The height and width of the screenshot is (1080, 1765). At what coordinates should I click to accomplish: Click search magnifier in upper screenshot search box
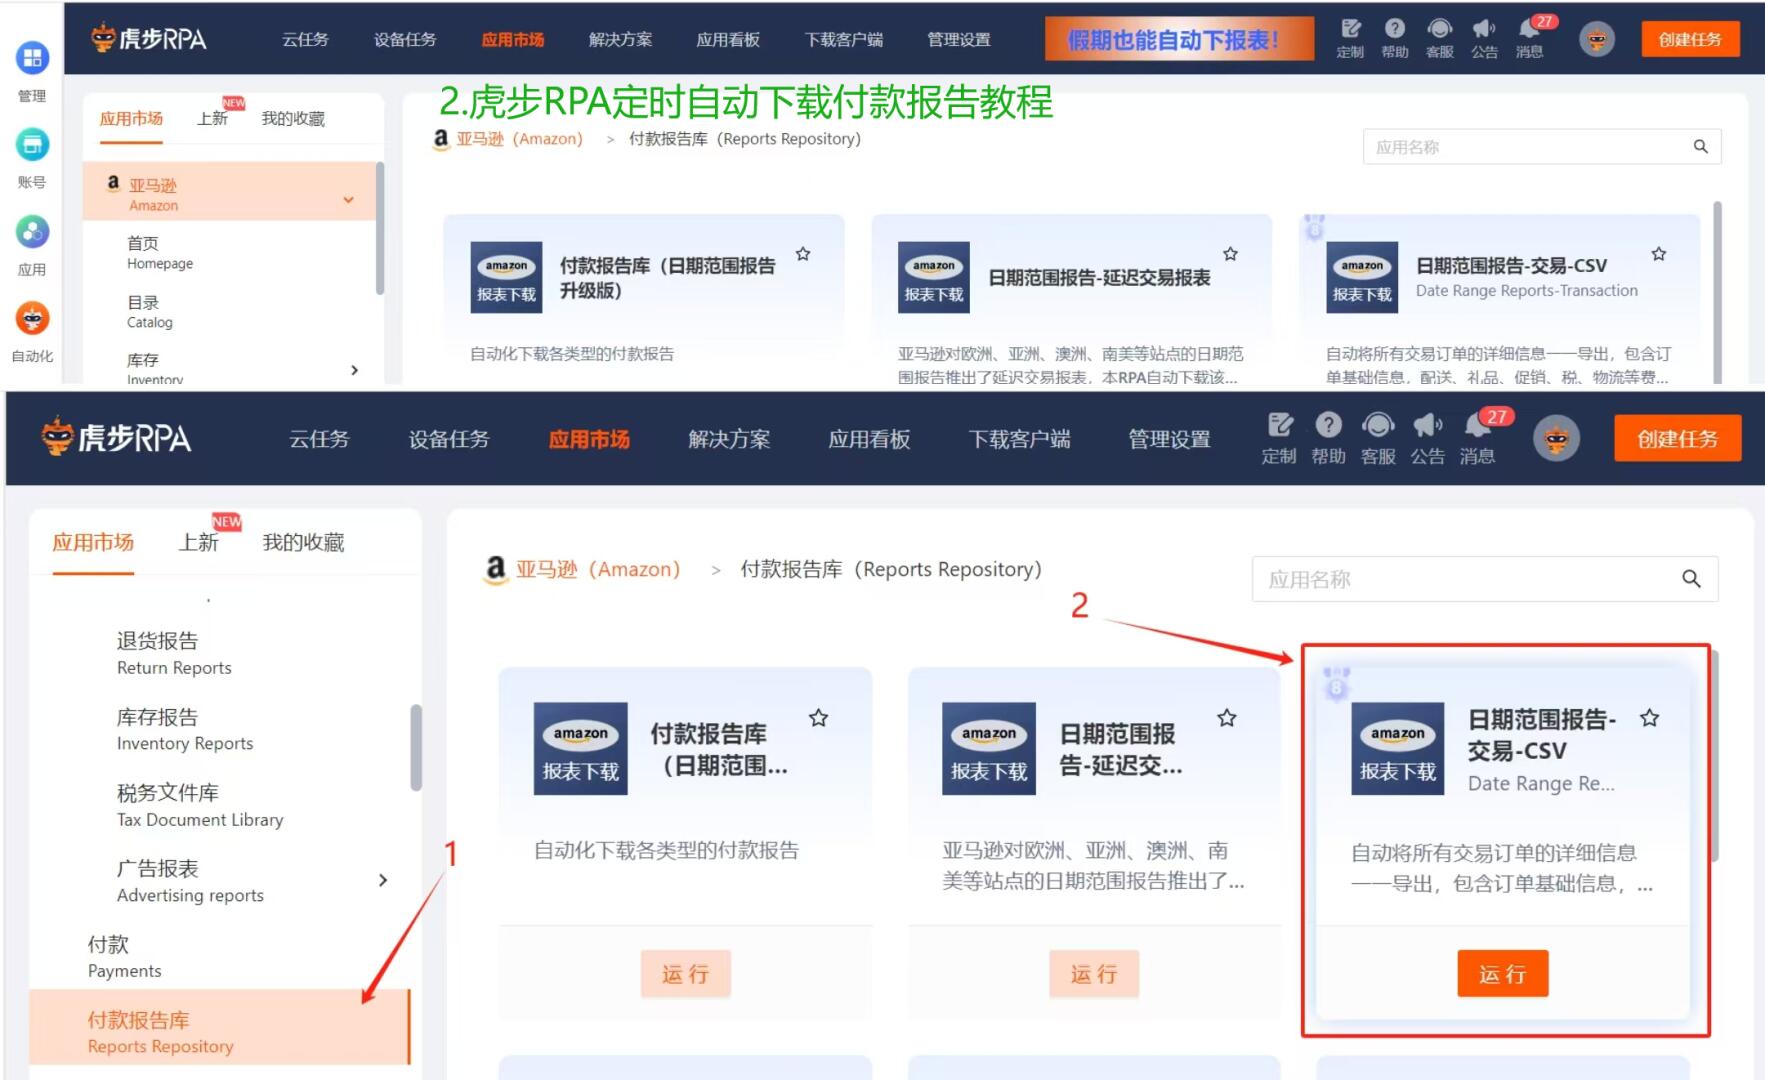point(1700,147)
